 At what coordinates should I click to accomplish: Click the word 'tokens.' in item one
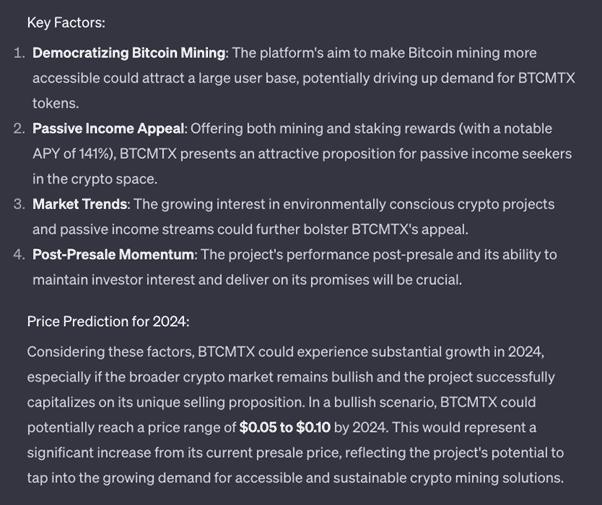coord(56,103)
